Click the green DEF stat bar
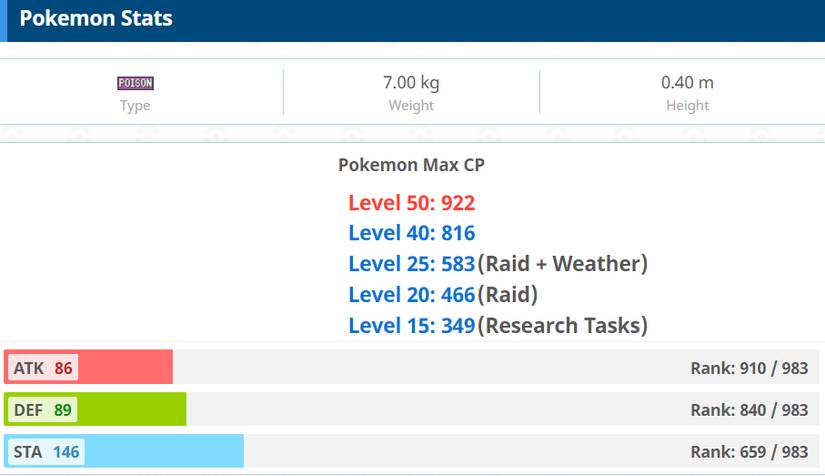825x476 pixels. point(95,409)
